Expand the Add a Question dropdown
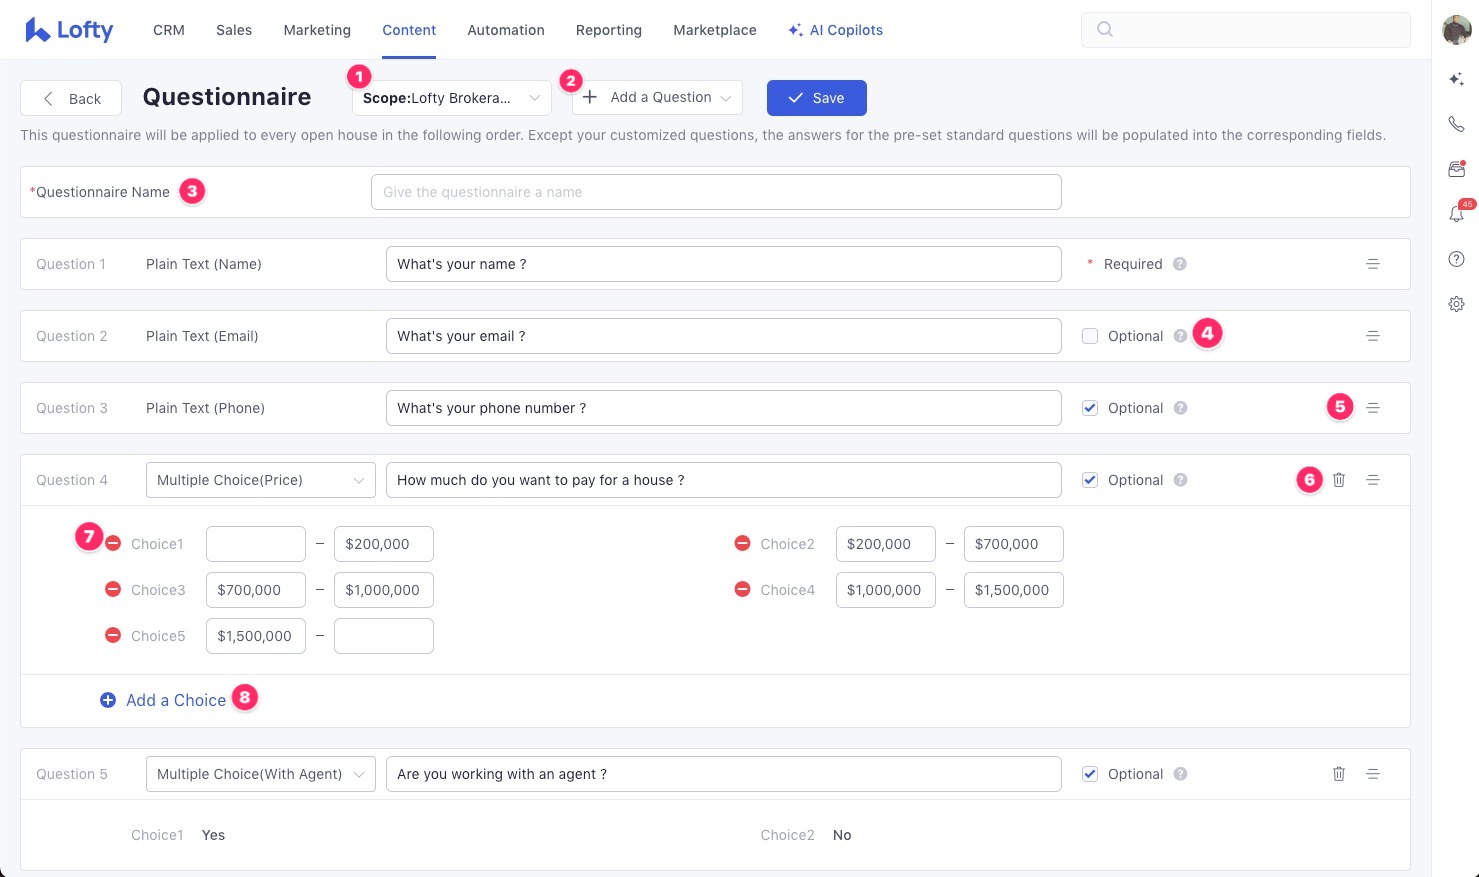Viewport: 1479px width, 877px height. click(x=658, y=97)
